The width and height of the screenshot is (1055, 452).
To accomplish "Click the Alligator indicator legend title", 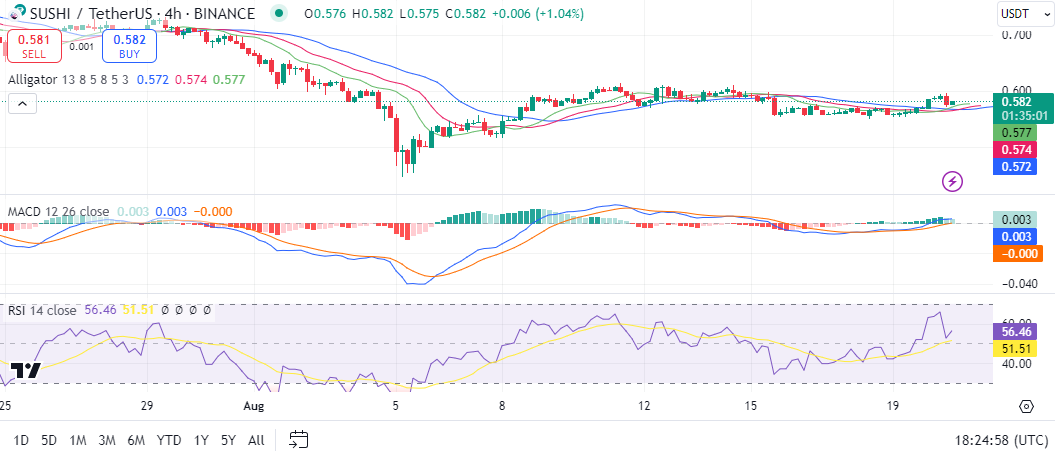I will click(x=33, y=79).
